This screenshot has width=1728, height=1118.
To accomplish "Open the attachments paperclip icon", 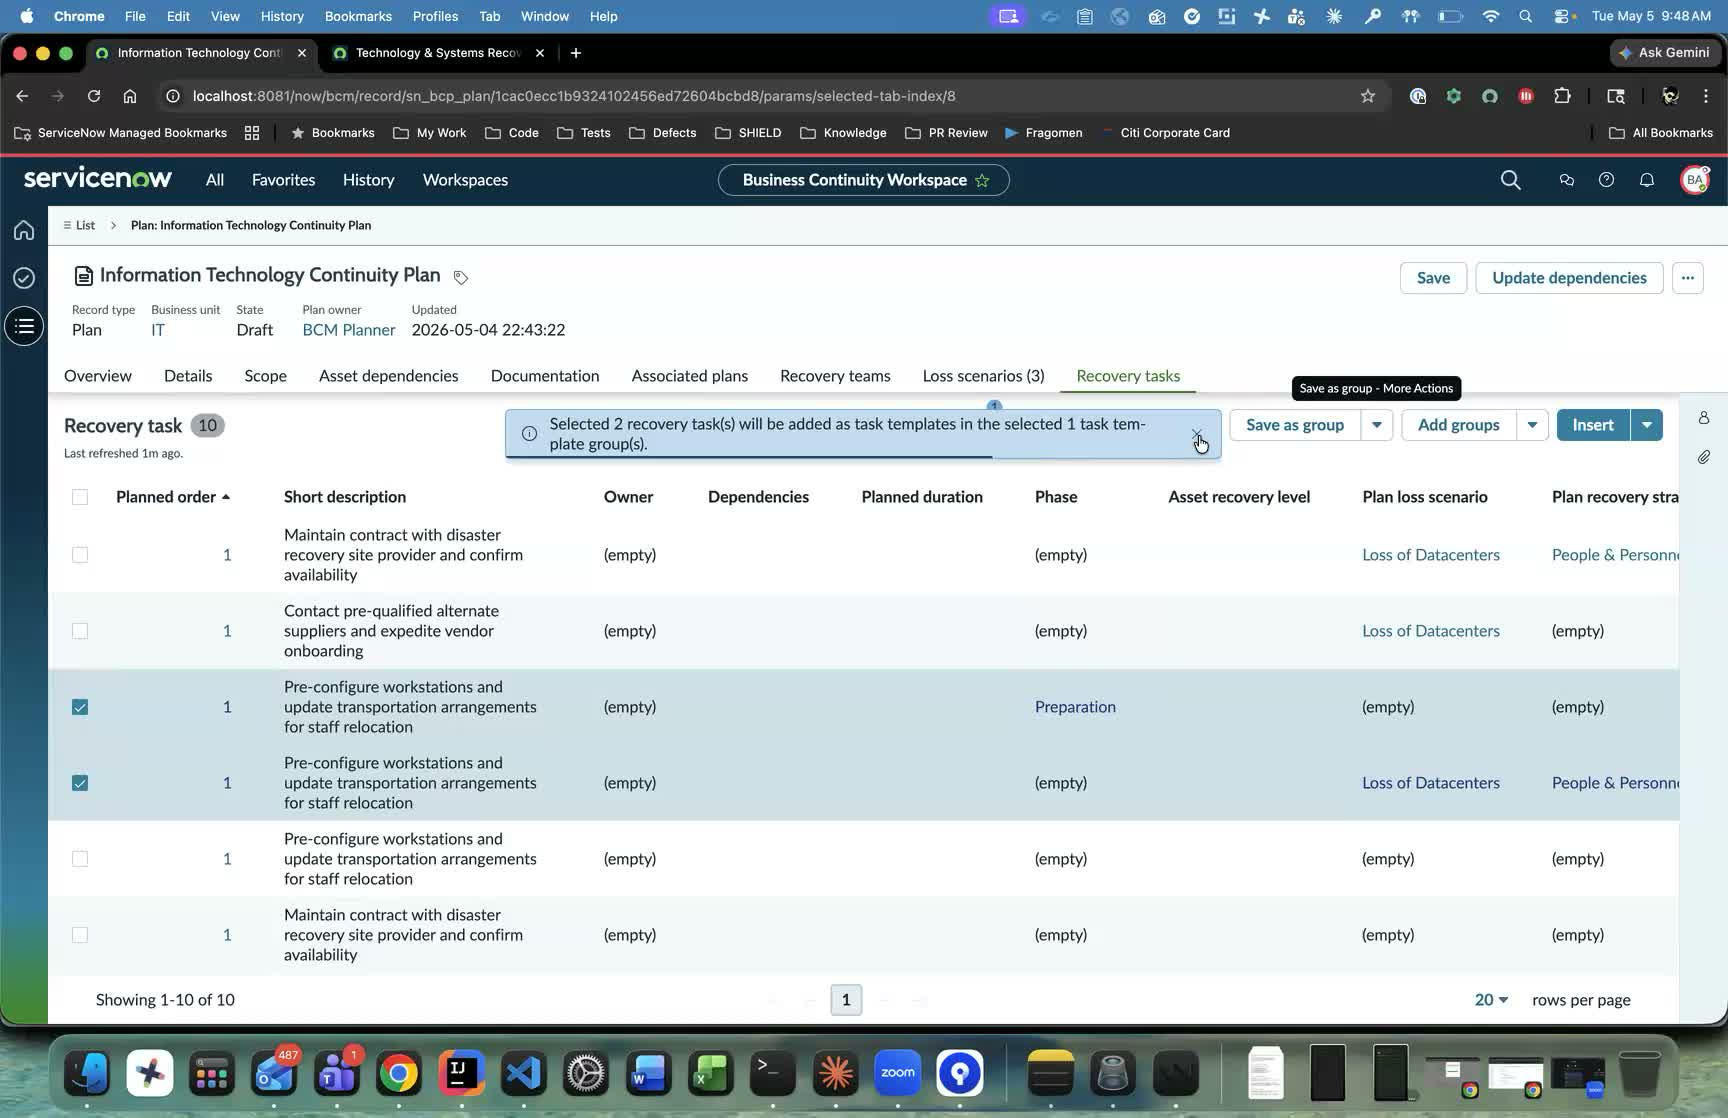I will coord(1703,457).
